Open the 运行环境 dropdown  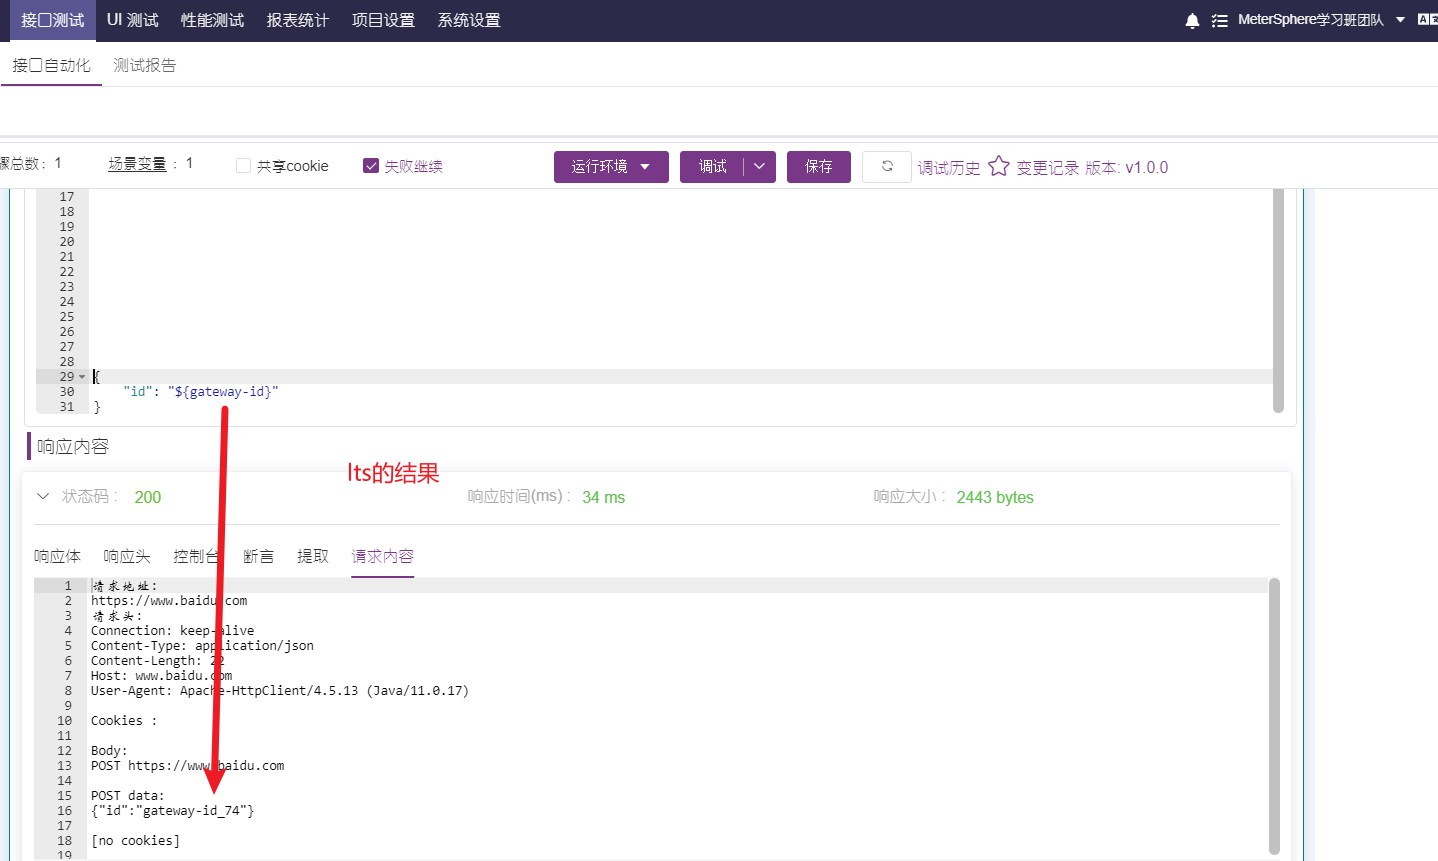tap(611, 166)
